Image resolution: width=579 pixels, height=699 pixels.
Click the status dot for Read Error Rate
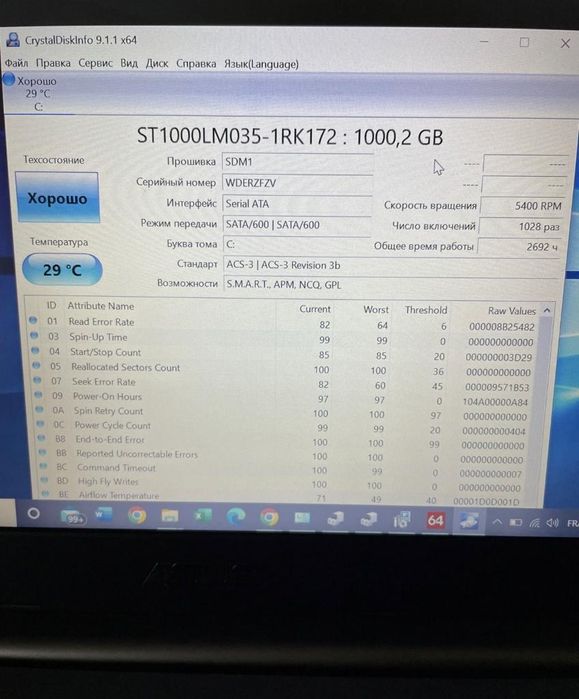click(x=33, y=320)
